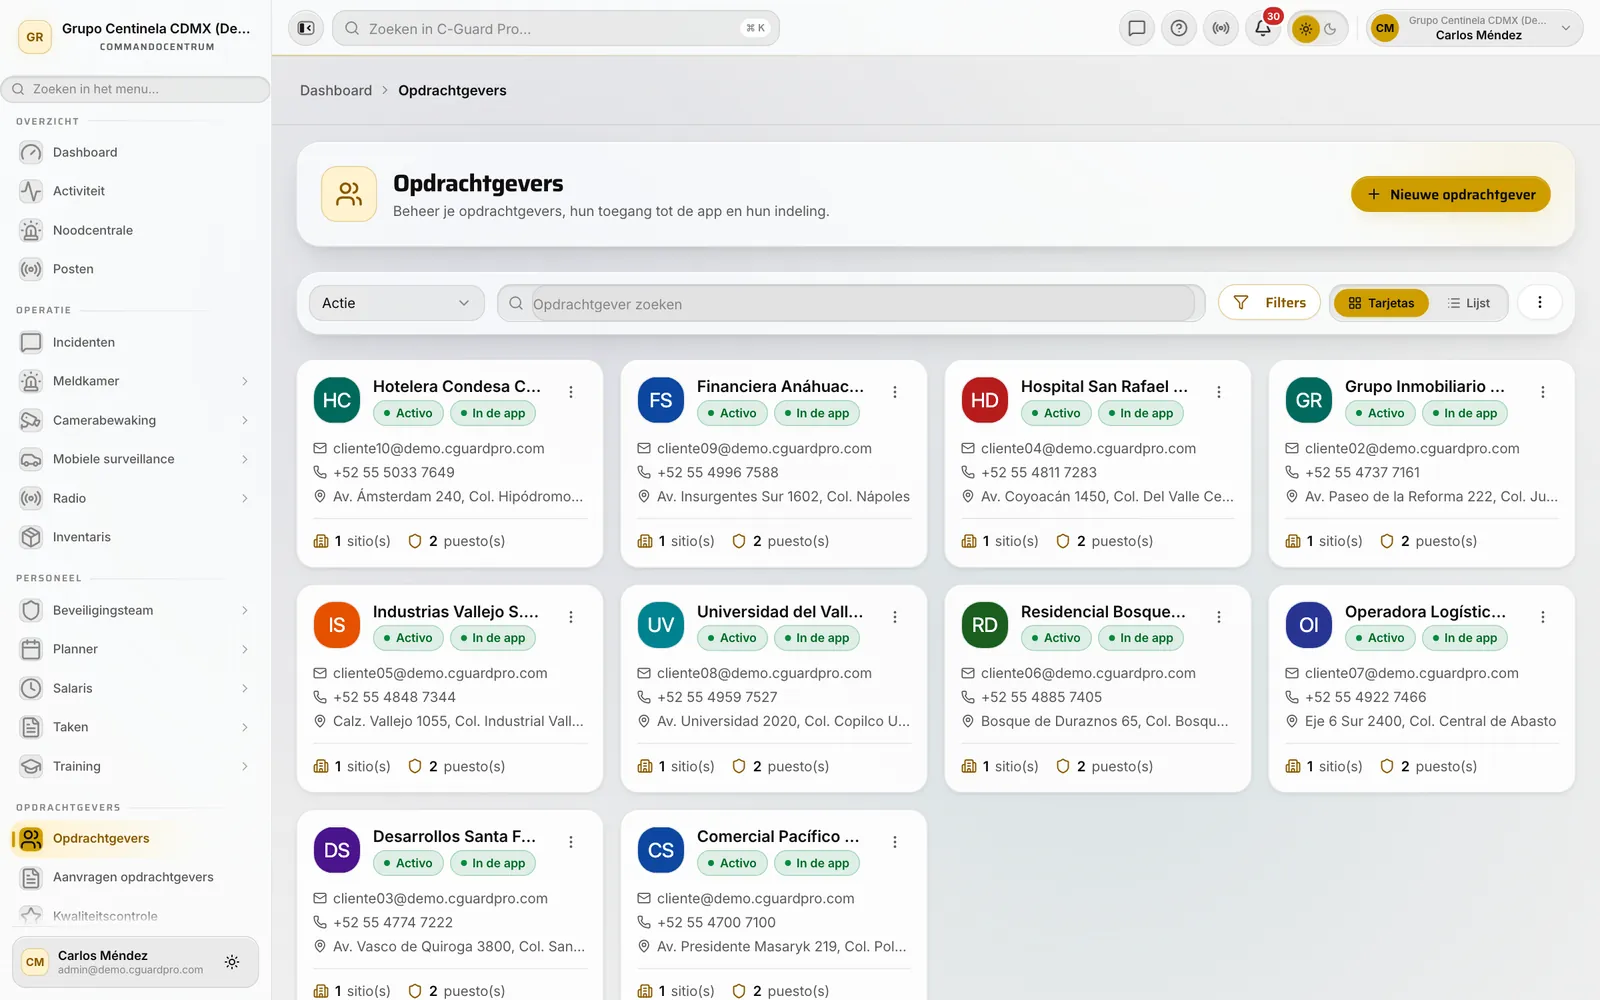Click the Salaris clock icon
Viewport: 1600px width, 1000px height.
(x=31, y=688)
